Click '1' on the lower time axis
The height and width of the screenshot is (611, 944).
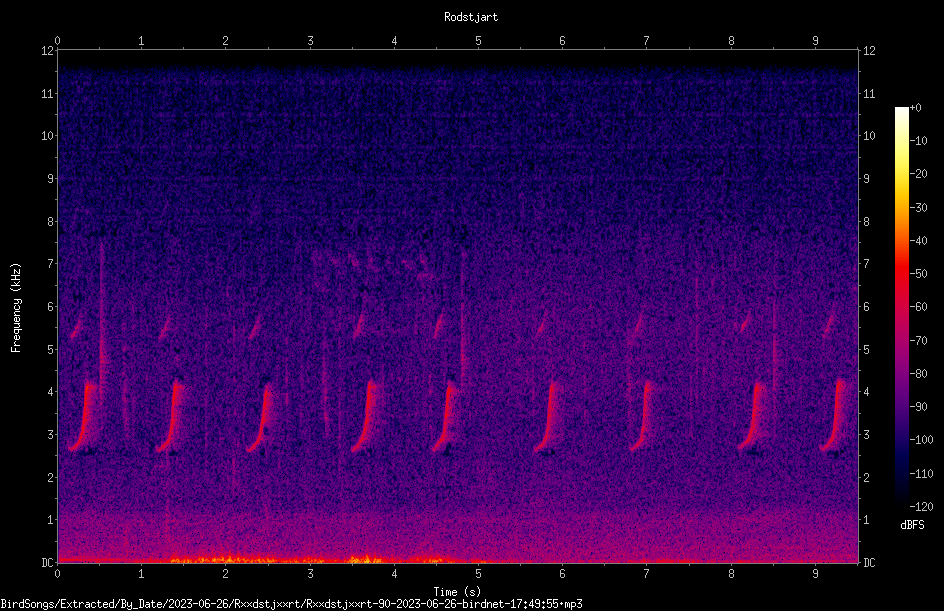point(141,574)
